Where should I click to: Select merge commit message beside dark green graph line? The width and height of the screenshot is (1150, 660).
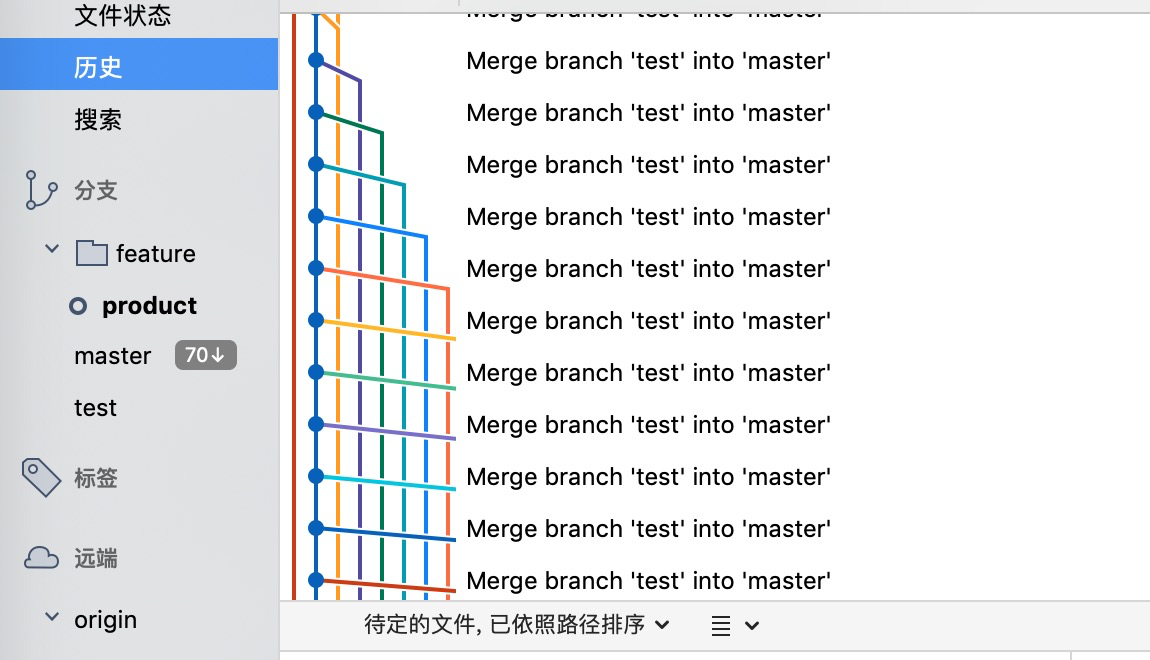tap(648, 113)
